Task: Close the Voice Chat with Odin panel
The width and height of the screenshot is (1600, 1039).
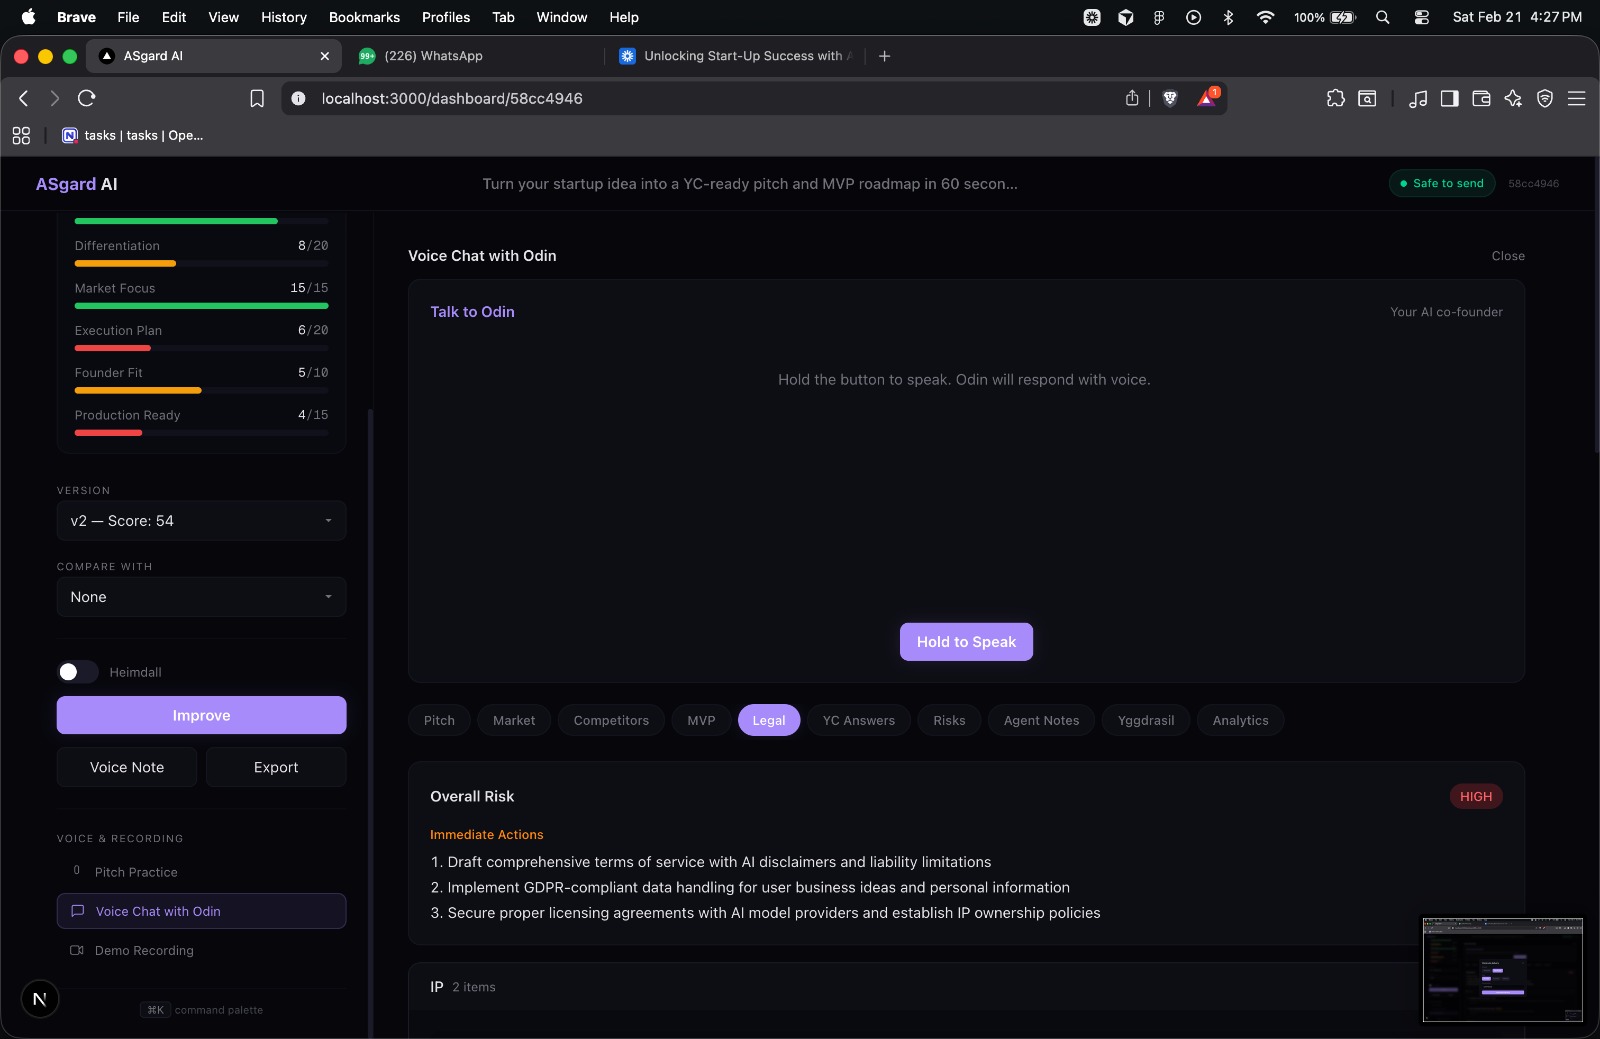Action: [1508, 256]
